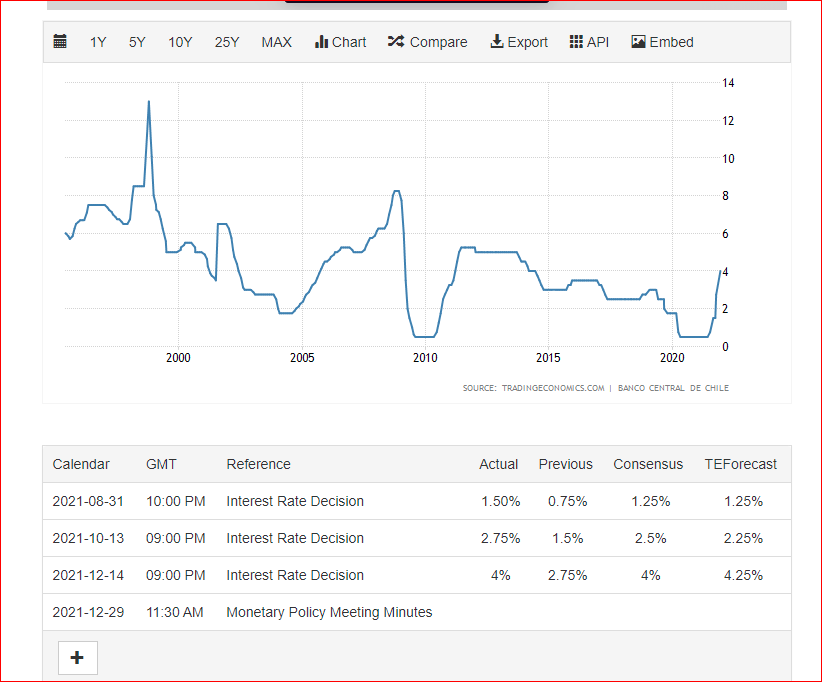
Task: Click the Reference column header
Action: (x=258, y=464)
